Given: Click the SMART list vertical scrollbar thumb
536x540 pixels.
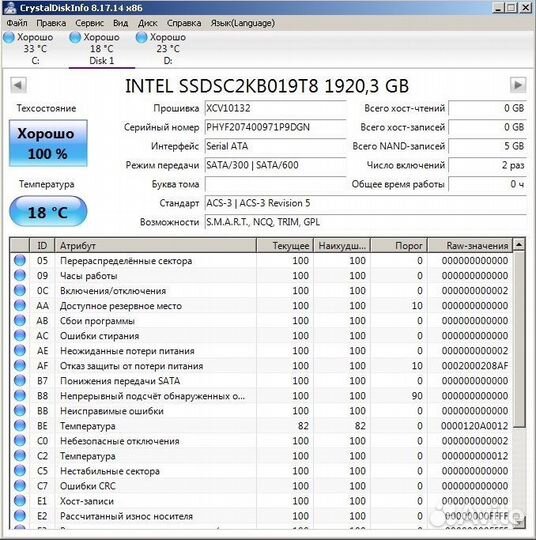Looking at the screenshot, I should tap(519, 339).
